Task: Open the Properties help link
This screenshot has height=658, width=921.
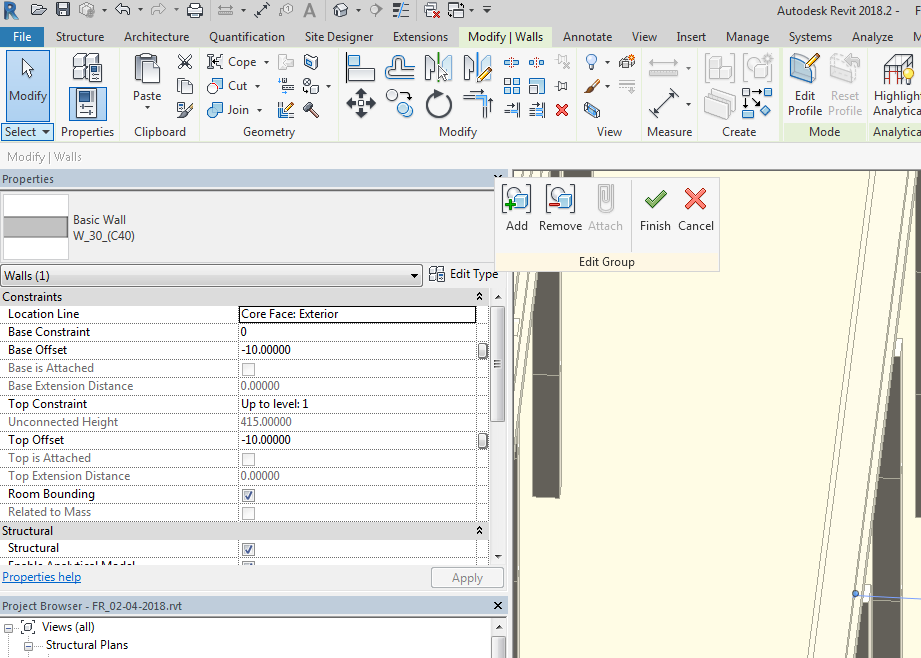Action: click(42, 577)
